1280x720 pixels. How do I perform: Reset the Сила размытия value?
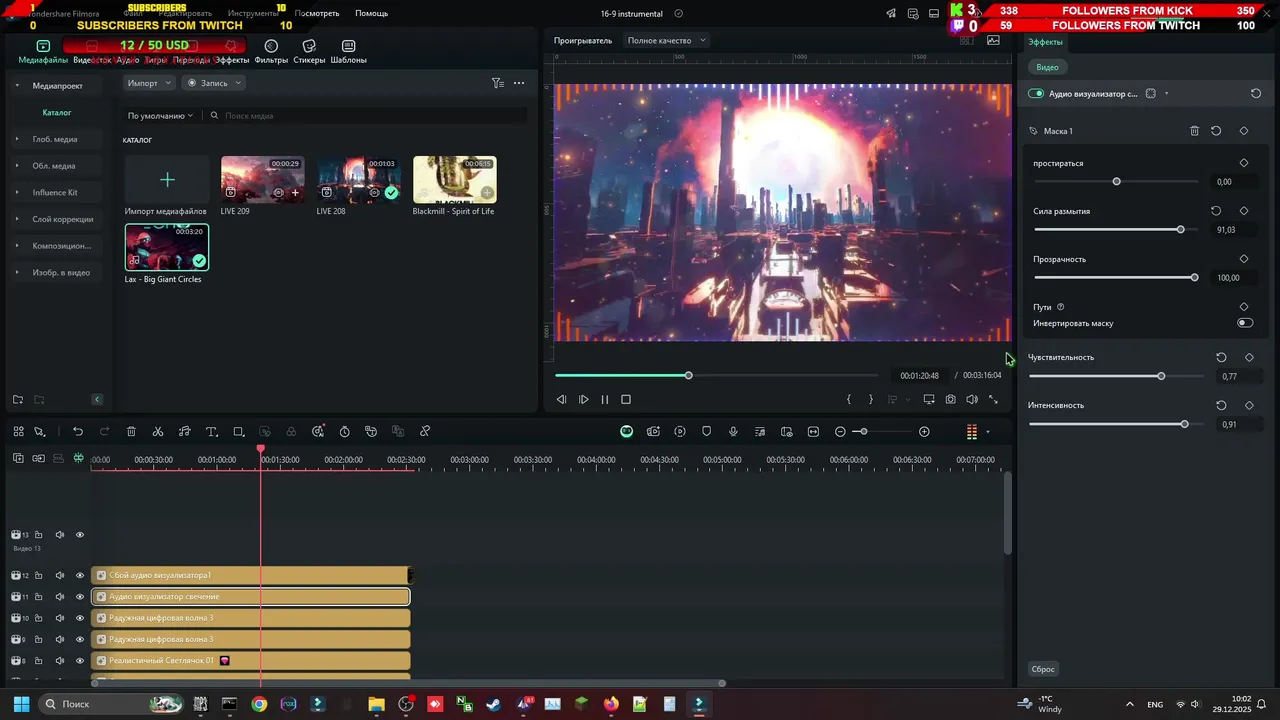(x=1216, y=211)
